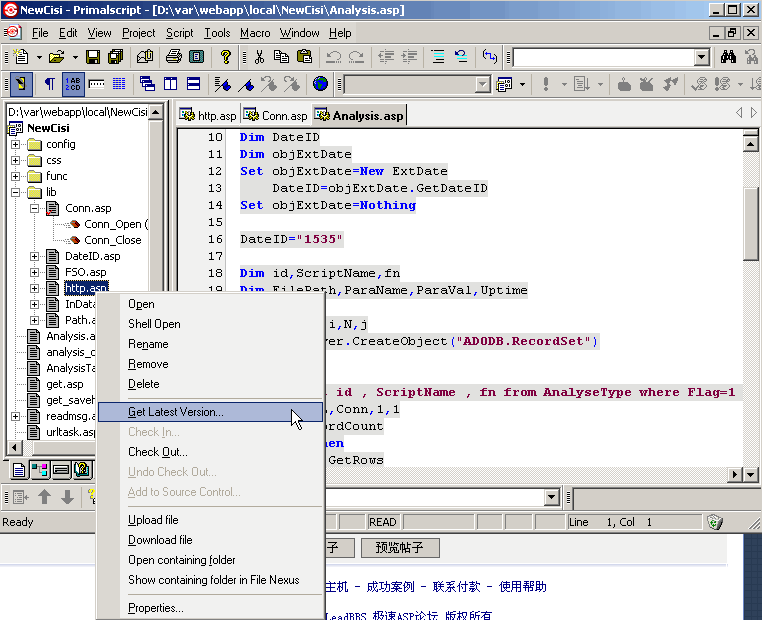Click the Save floppy disk icon

pyautogui.click(x=92, y=57)
